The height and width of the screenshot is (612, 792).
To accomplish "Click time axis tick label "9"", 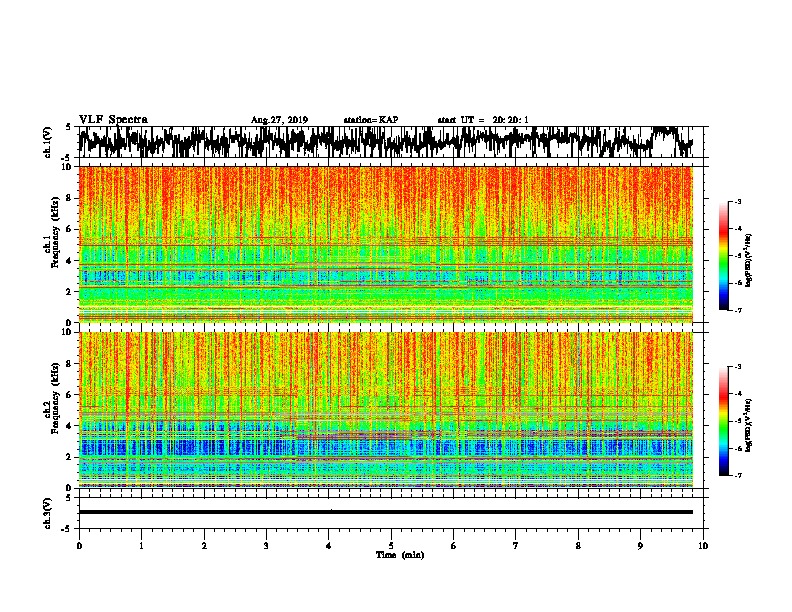I will tap(640, 546).
